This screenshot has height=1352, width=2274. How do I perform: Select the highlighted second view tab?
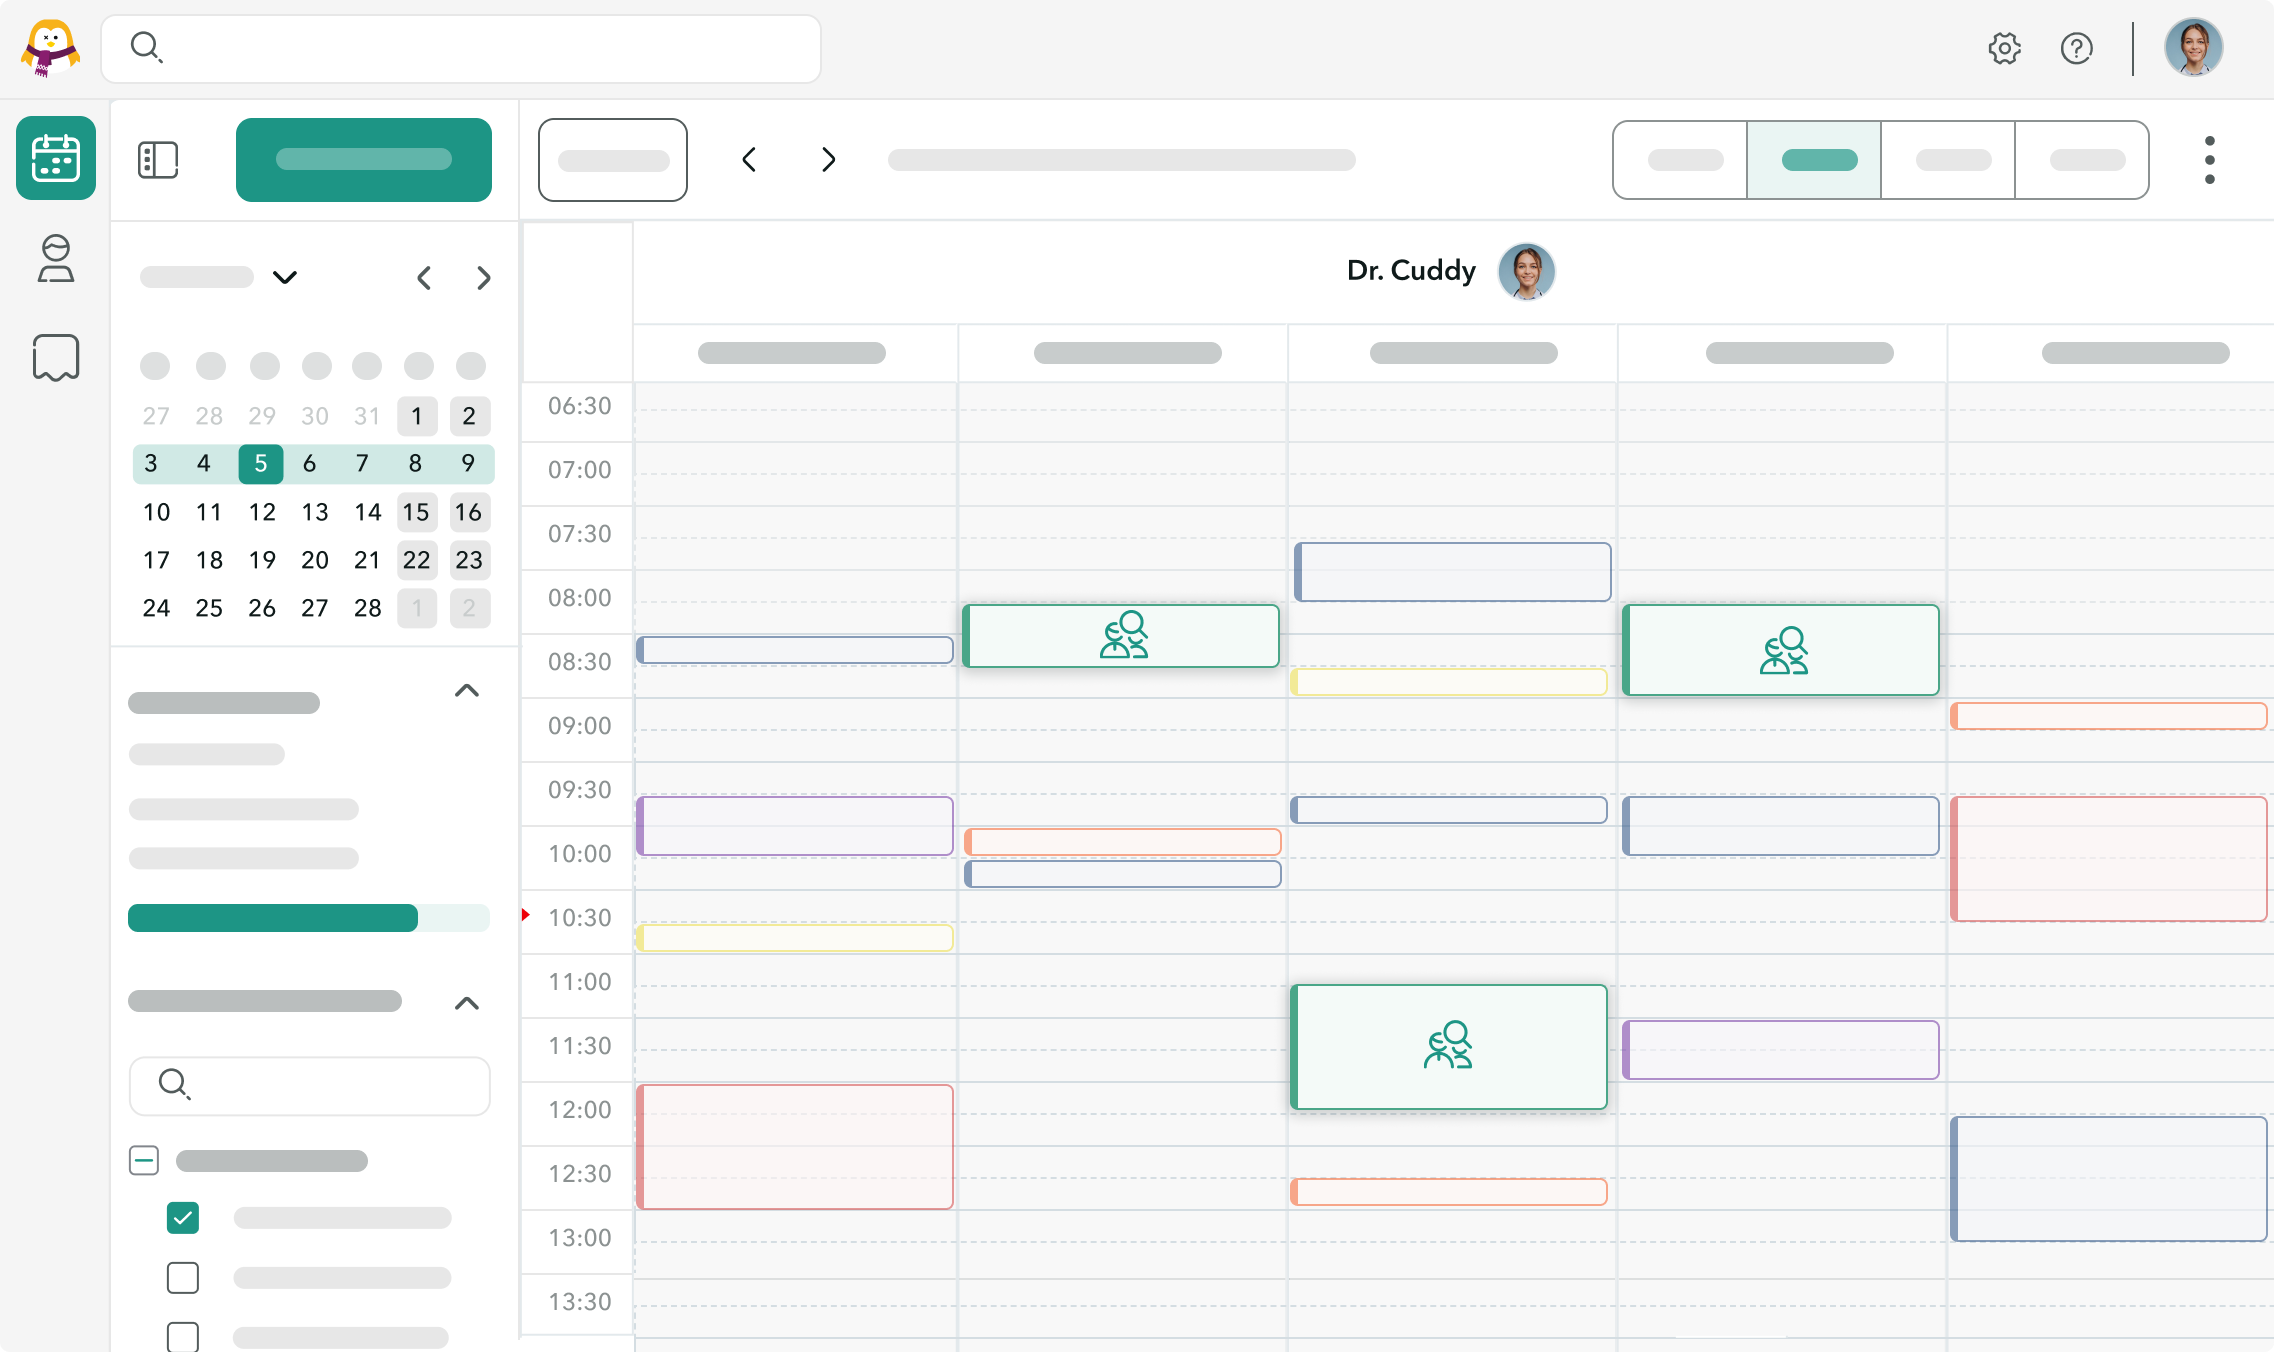click(1814, 160)
